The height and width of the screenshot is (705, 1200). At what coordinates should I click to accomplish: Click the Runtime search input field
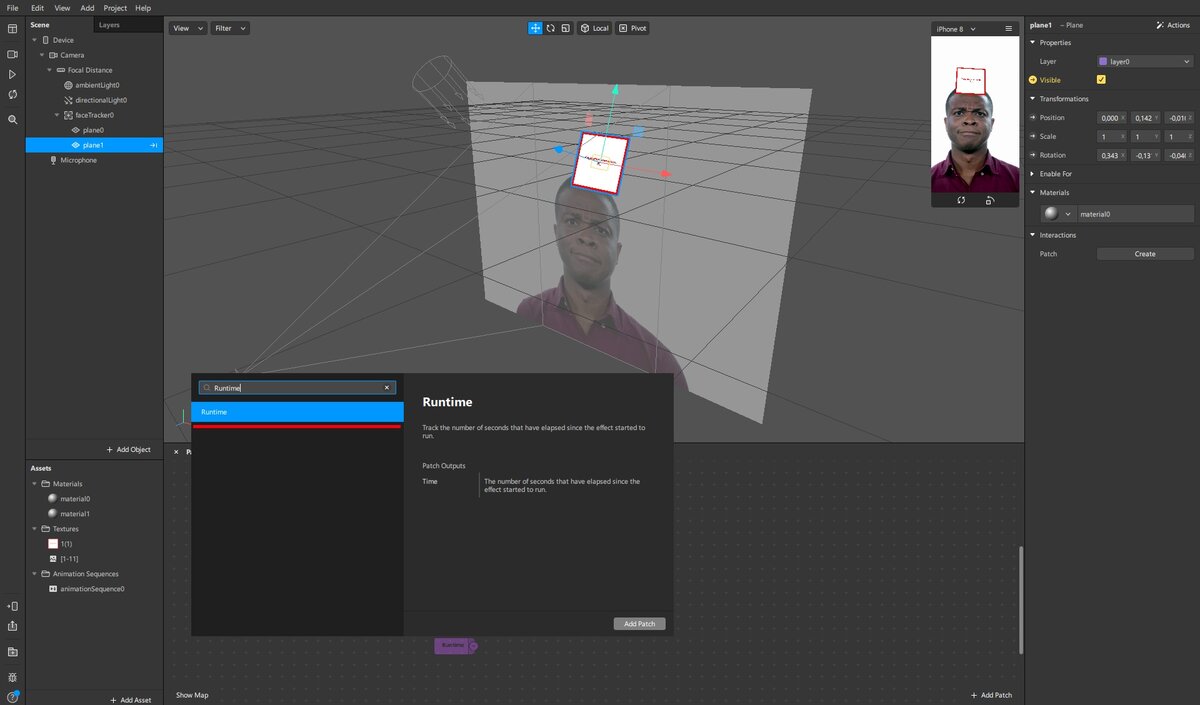297,387
